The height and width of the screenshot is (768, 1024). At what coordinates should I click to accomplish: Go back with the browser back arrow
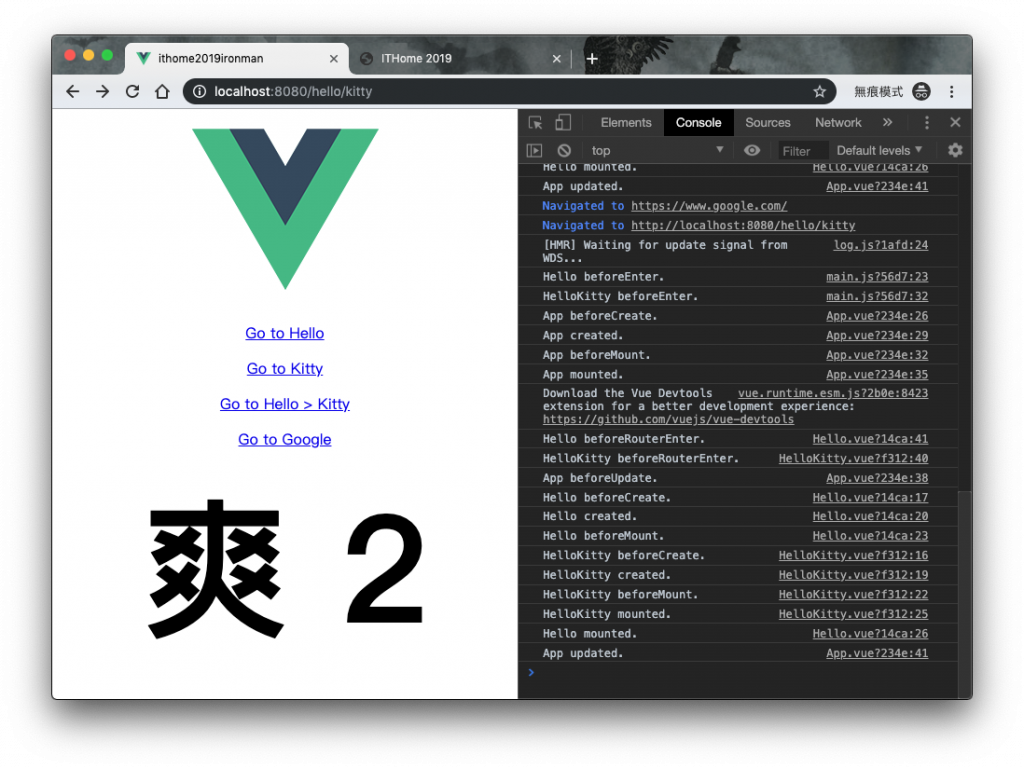tap(72, 91)
